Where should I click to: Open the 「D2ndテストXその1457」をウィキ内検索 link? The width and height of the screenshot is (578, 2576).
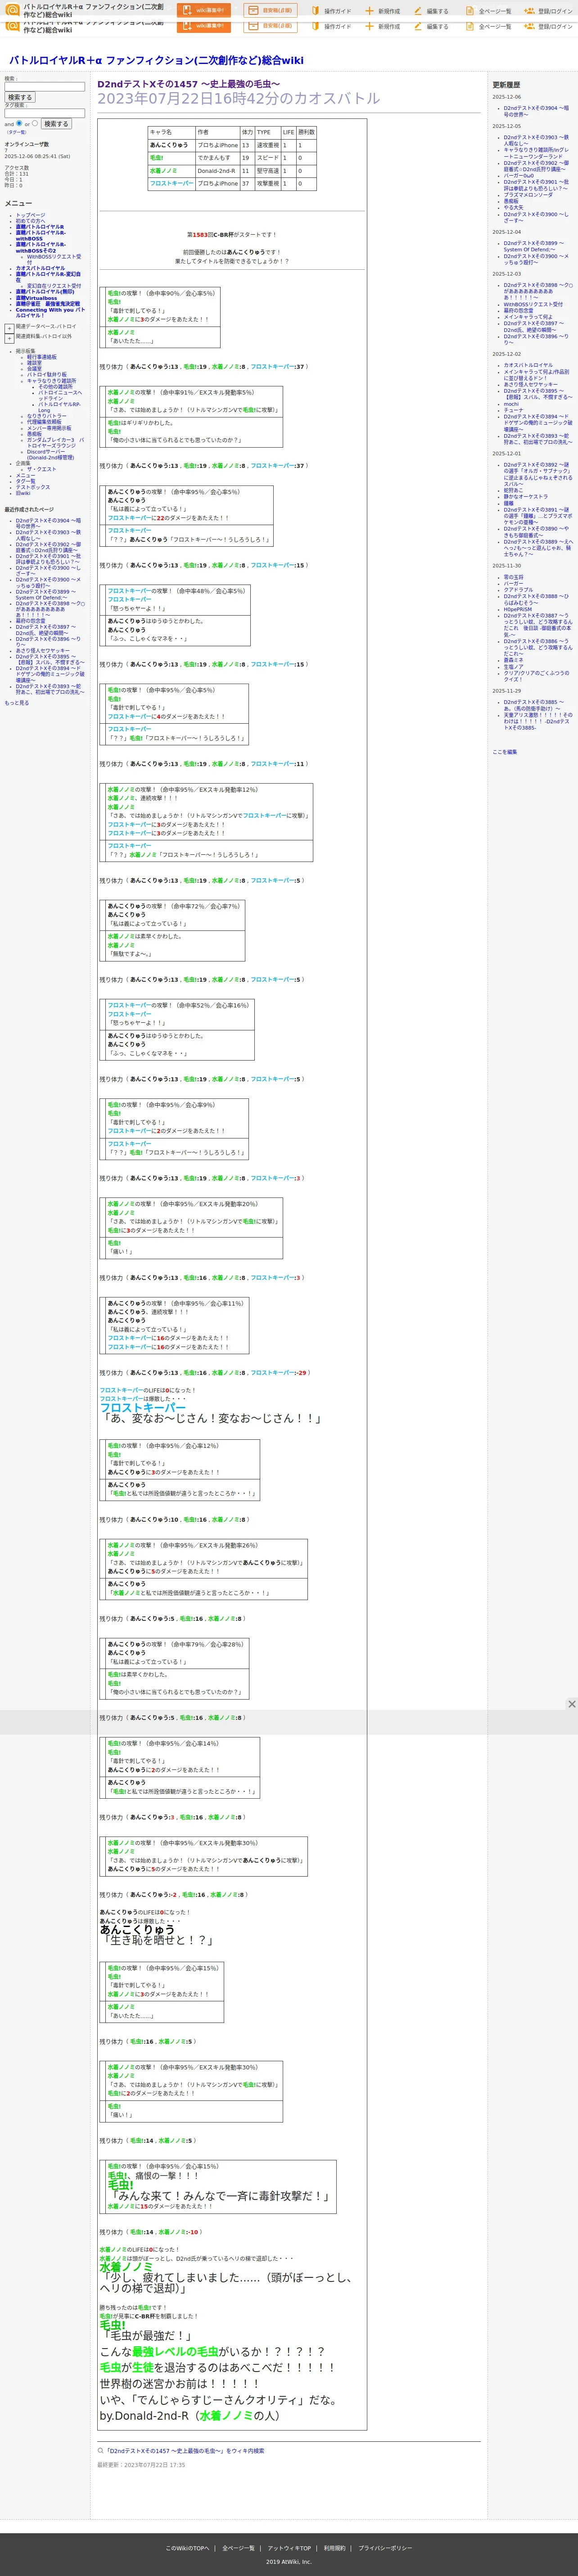(x=185, y=2451)
